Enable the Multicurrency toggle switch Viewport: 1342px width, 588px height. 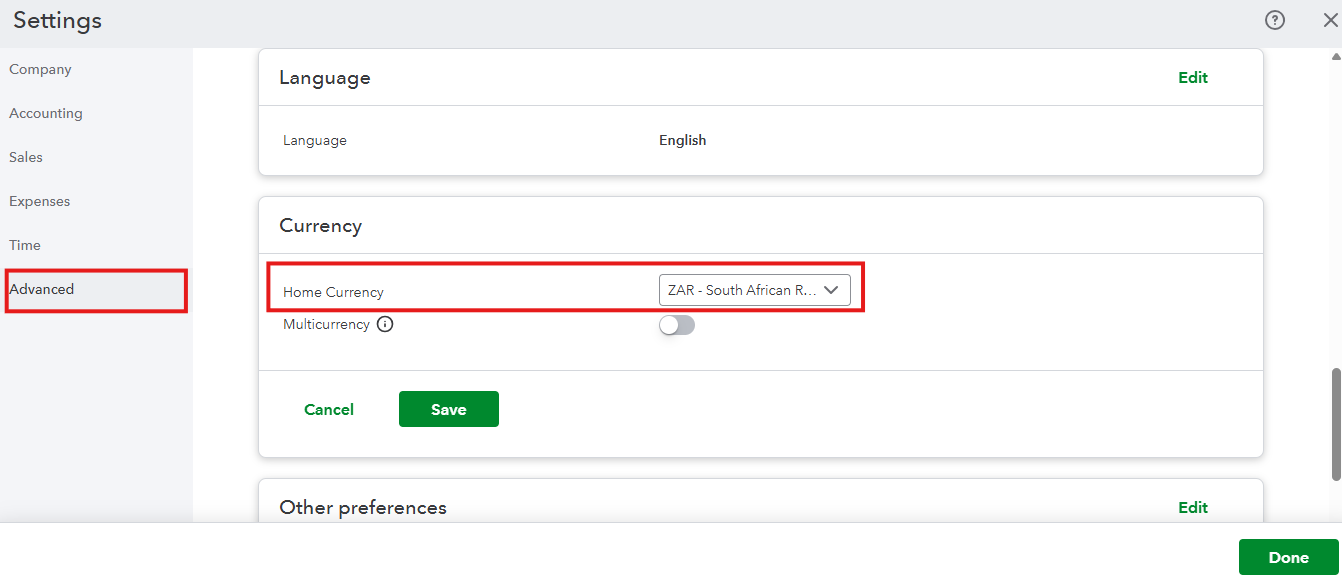pos(677,325)
